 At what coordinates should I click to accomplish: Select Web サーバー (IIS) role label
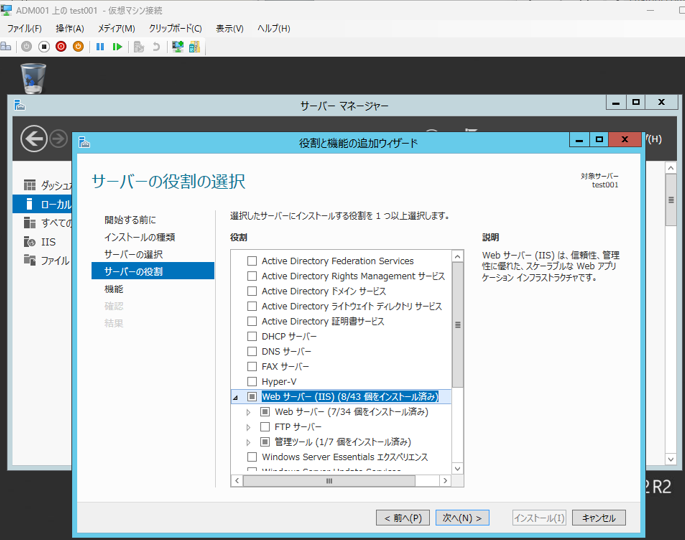[x=350, y=396]
